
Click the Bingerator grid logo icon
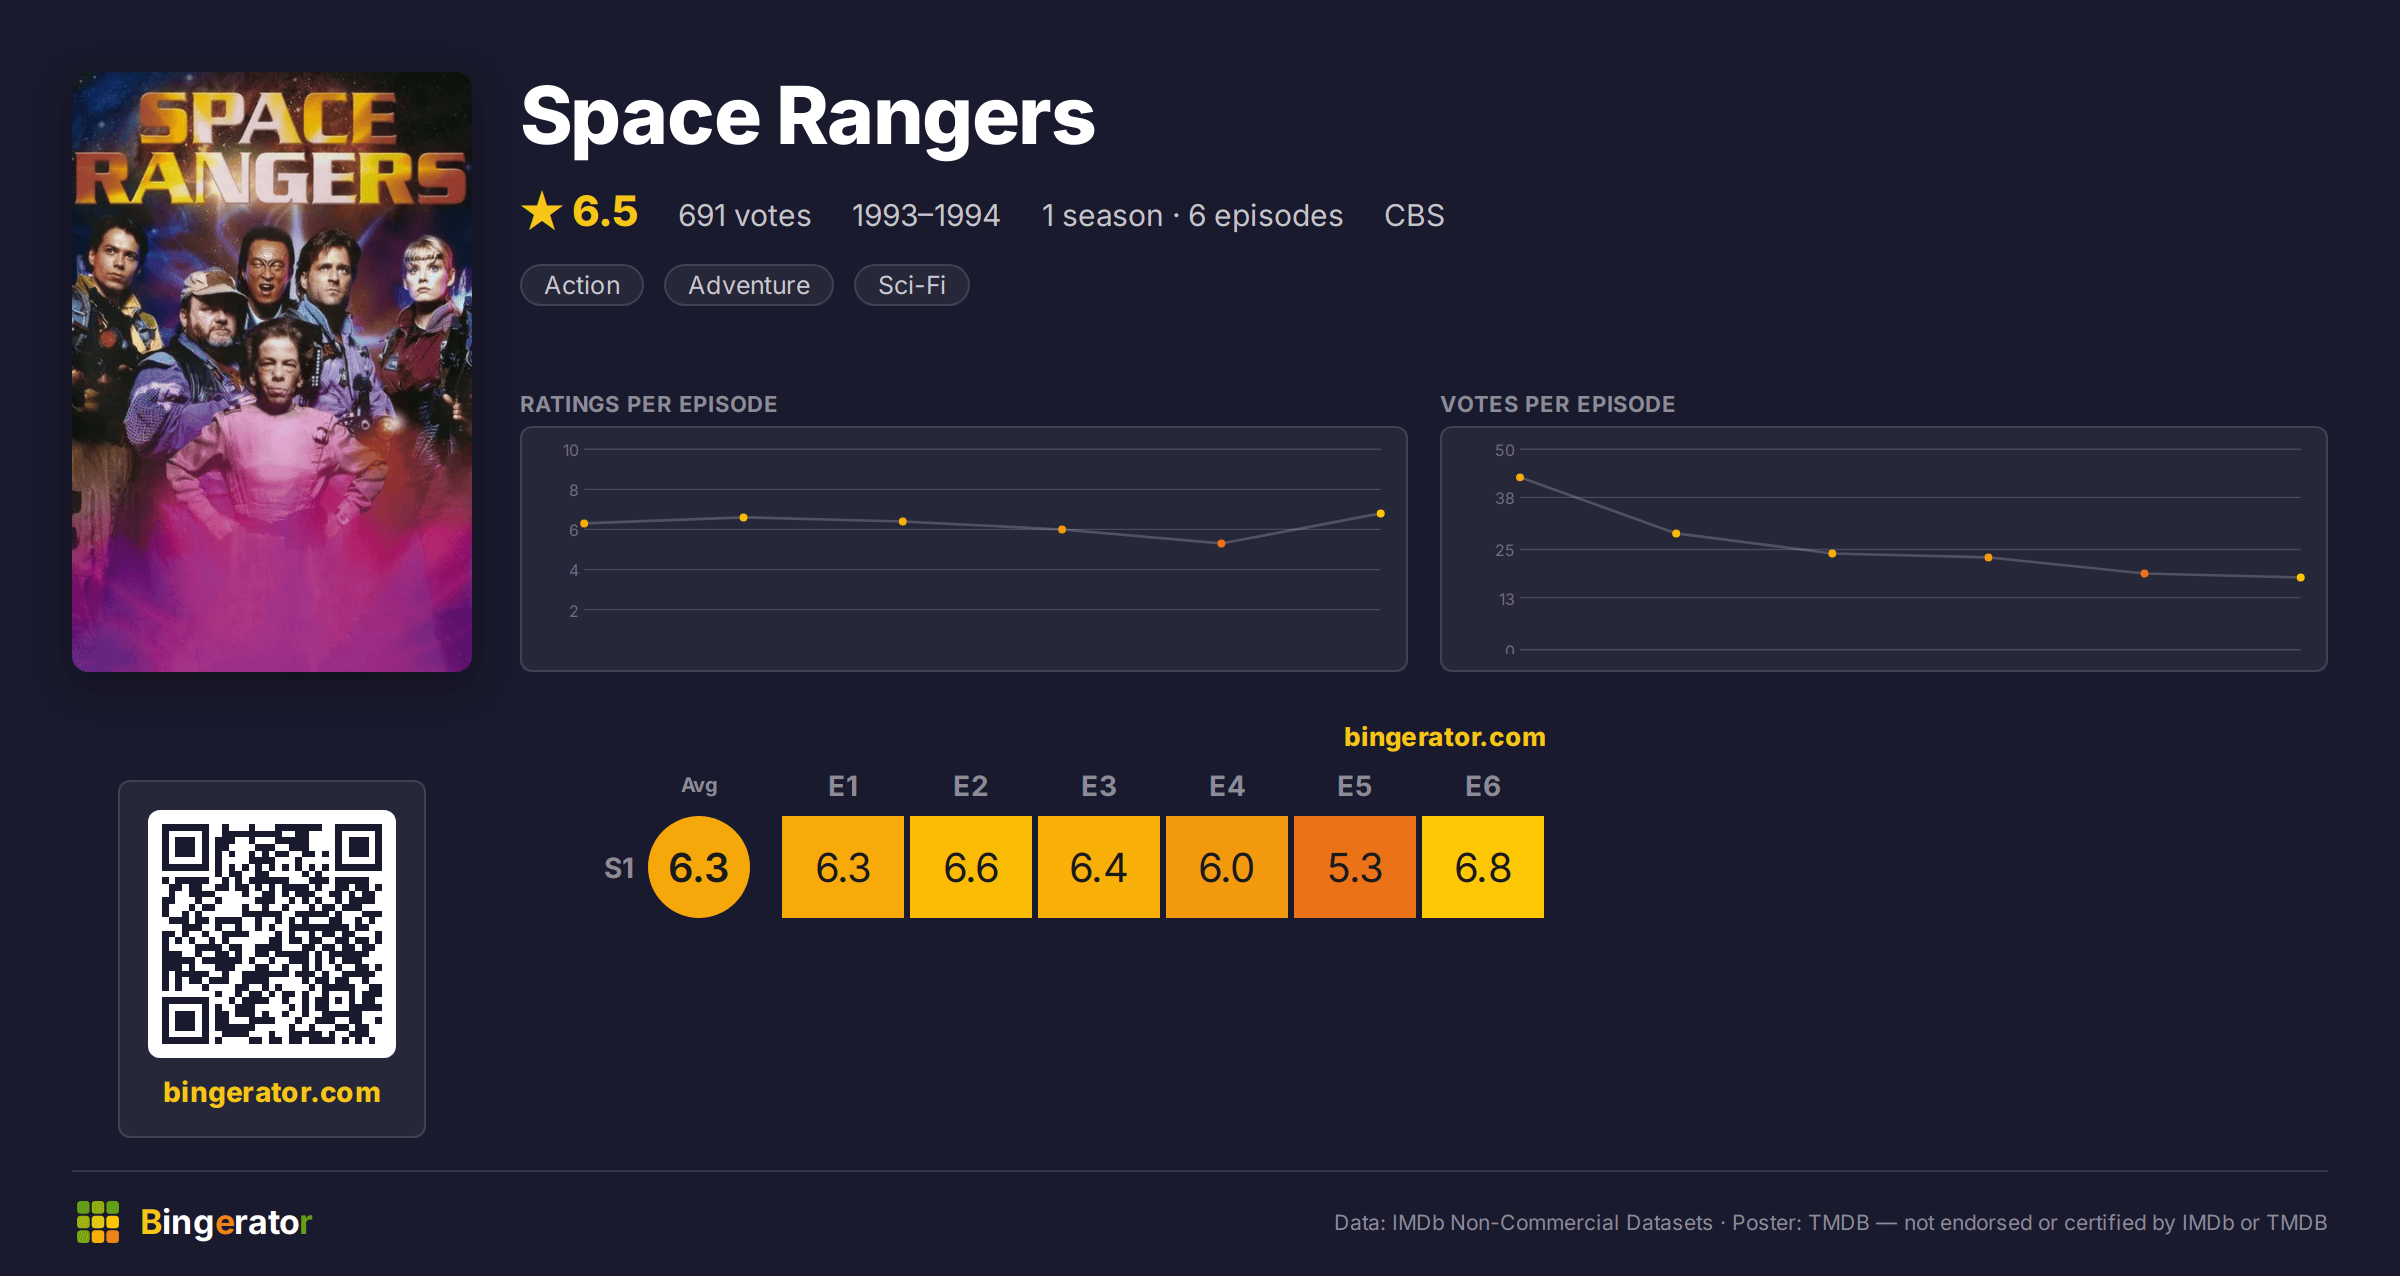click(98, 1222)
